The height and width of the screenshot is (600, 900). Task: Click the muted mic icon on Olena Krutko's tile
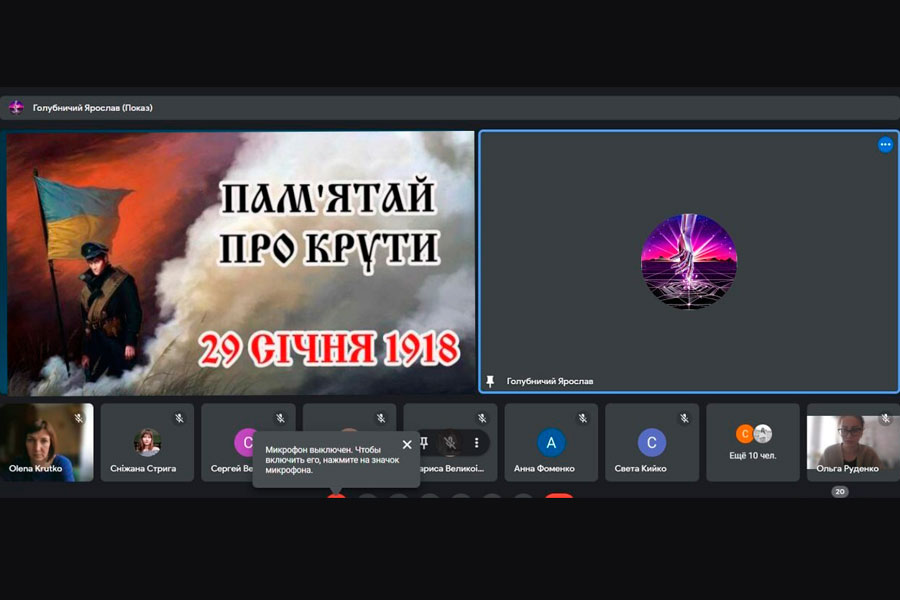coord(79,419)
